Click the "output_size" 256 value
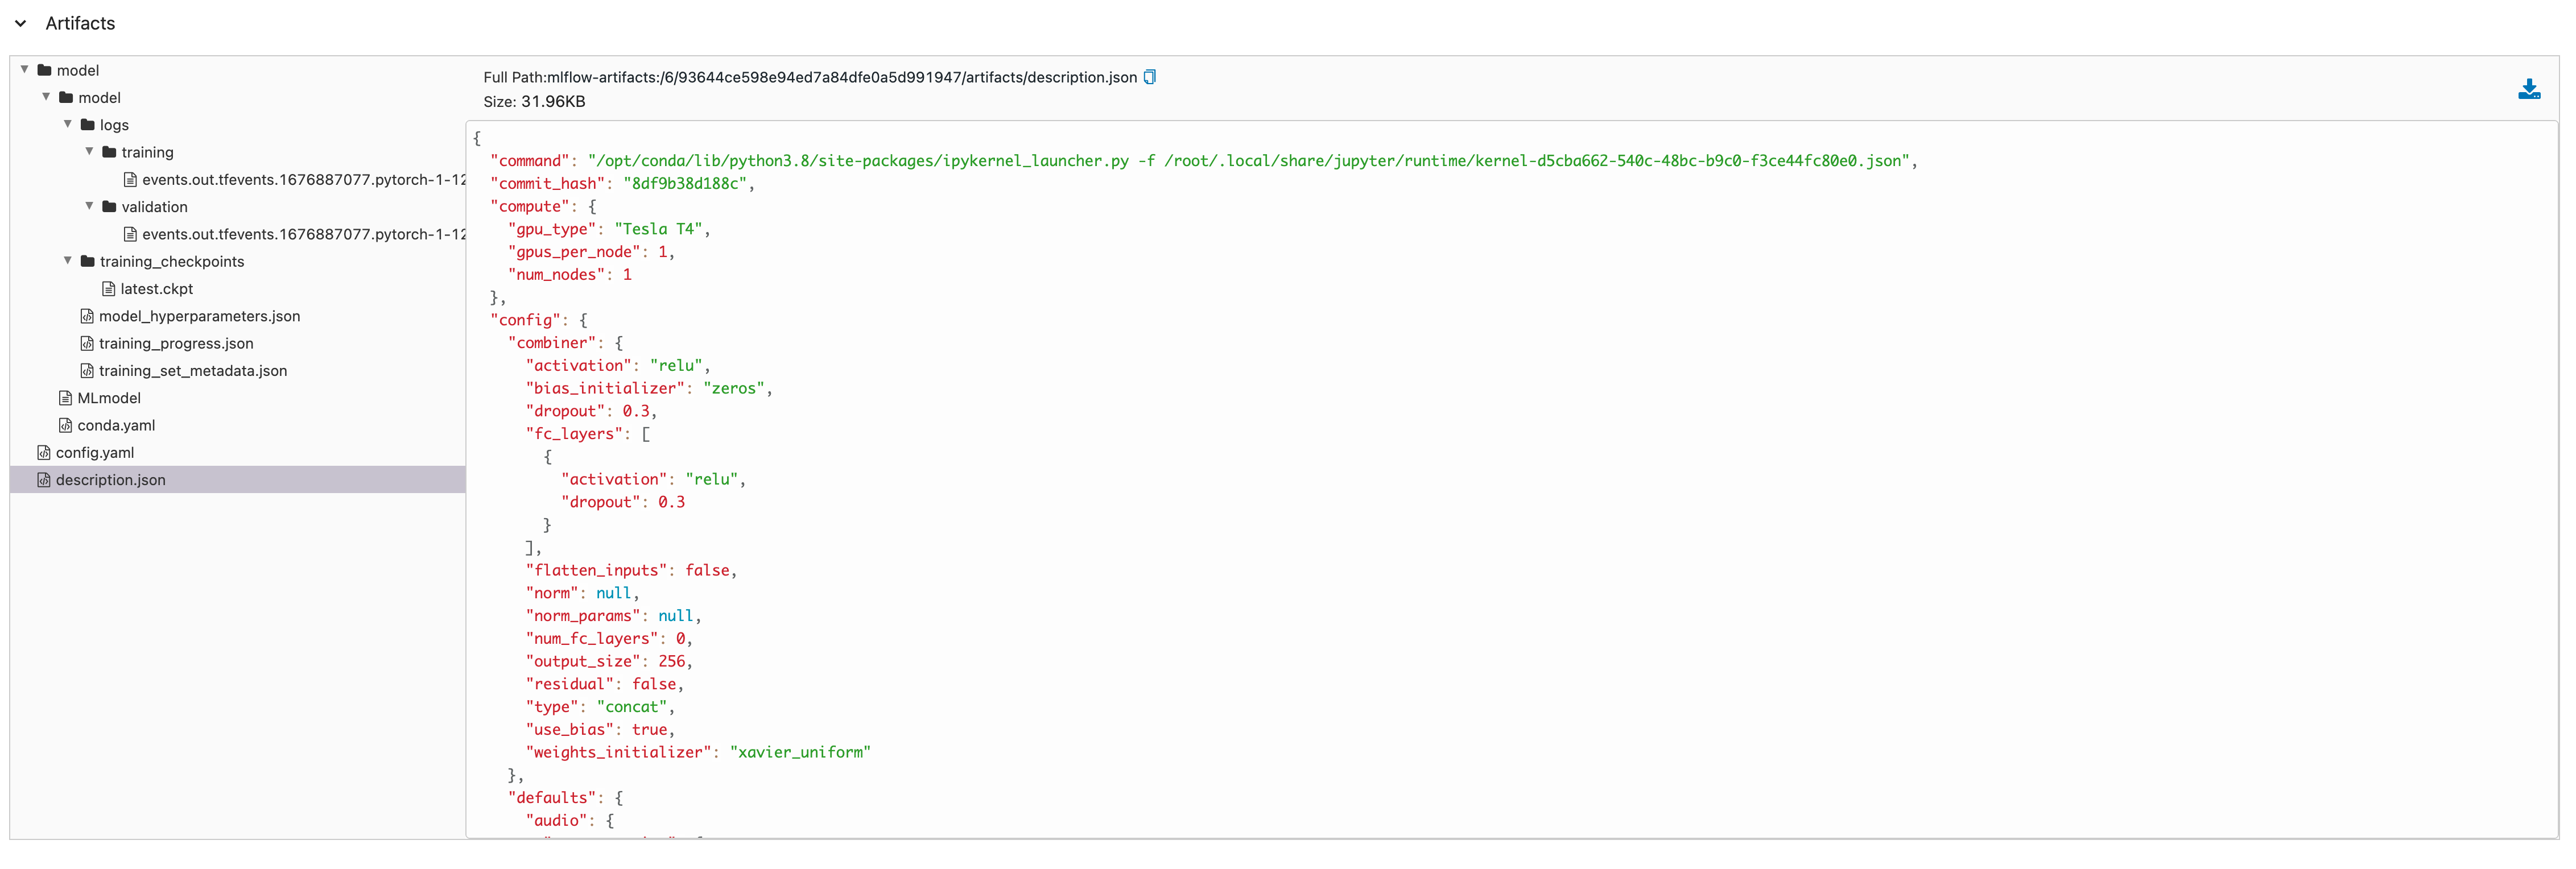The width and height of the screenshot is (2576, 869). 671,661
